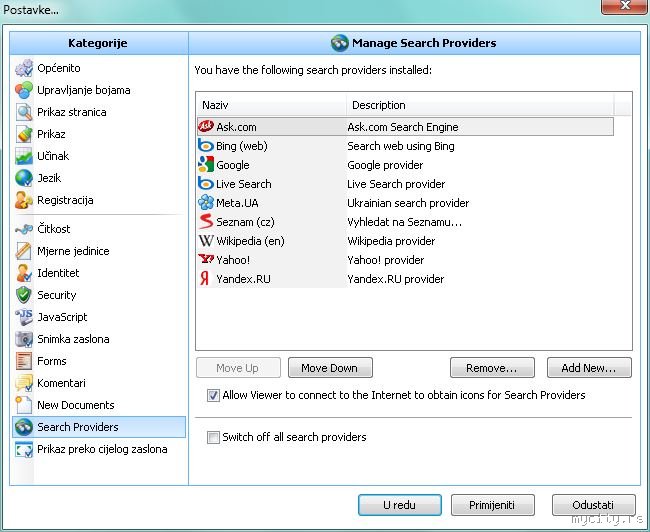Select the Komentari category label
This screenshot has height=532, width=650.
pyautogui.click(x=61, y=383)
